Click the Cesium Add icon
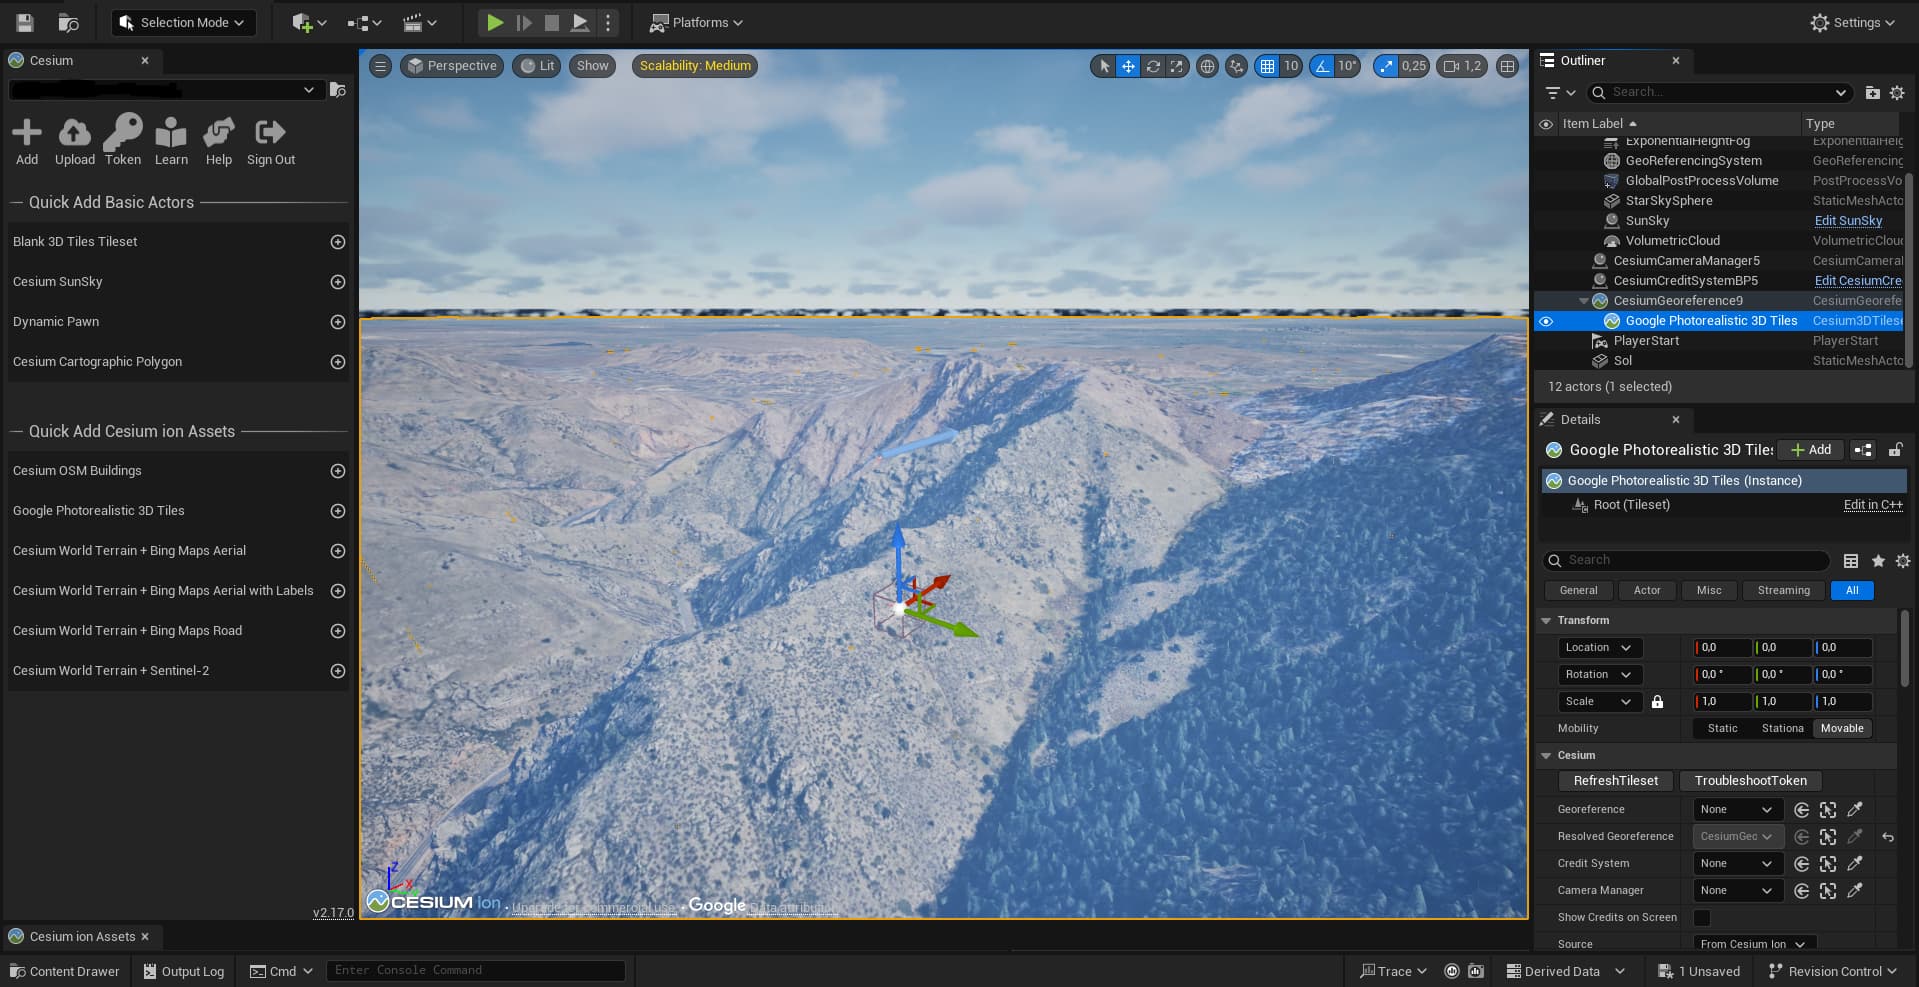 (x=27, y=141)
